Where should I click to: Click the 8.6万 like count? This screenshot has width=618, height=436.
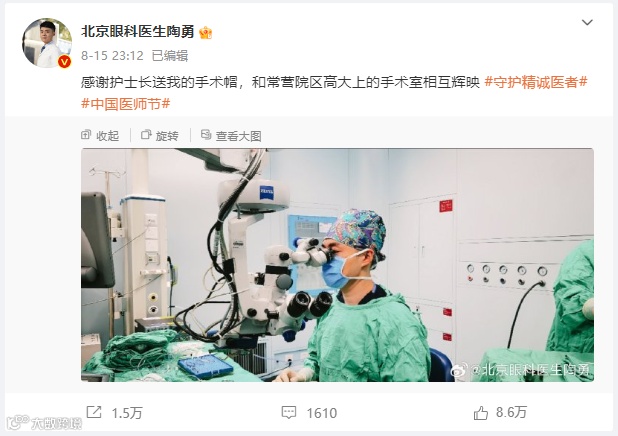511,412
